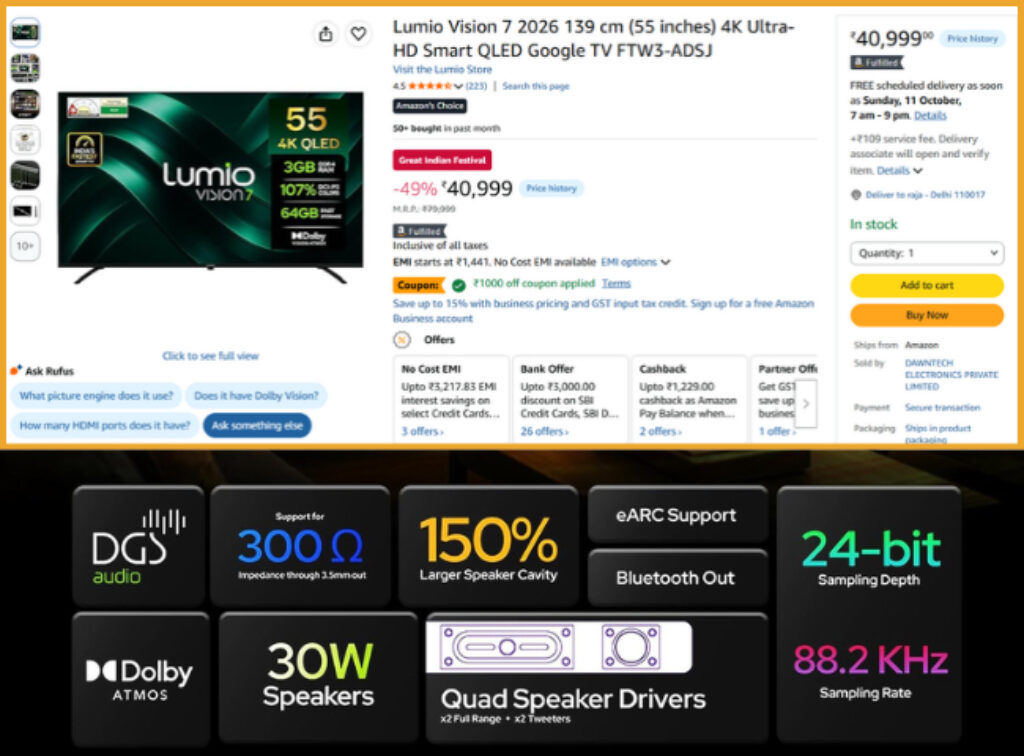Add the TV to wishlist with heart icon
The image size is (1024, 756).
coord(359,33)
